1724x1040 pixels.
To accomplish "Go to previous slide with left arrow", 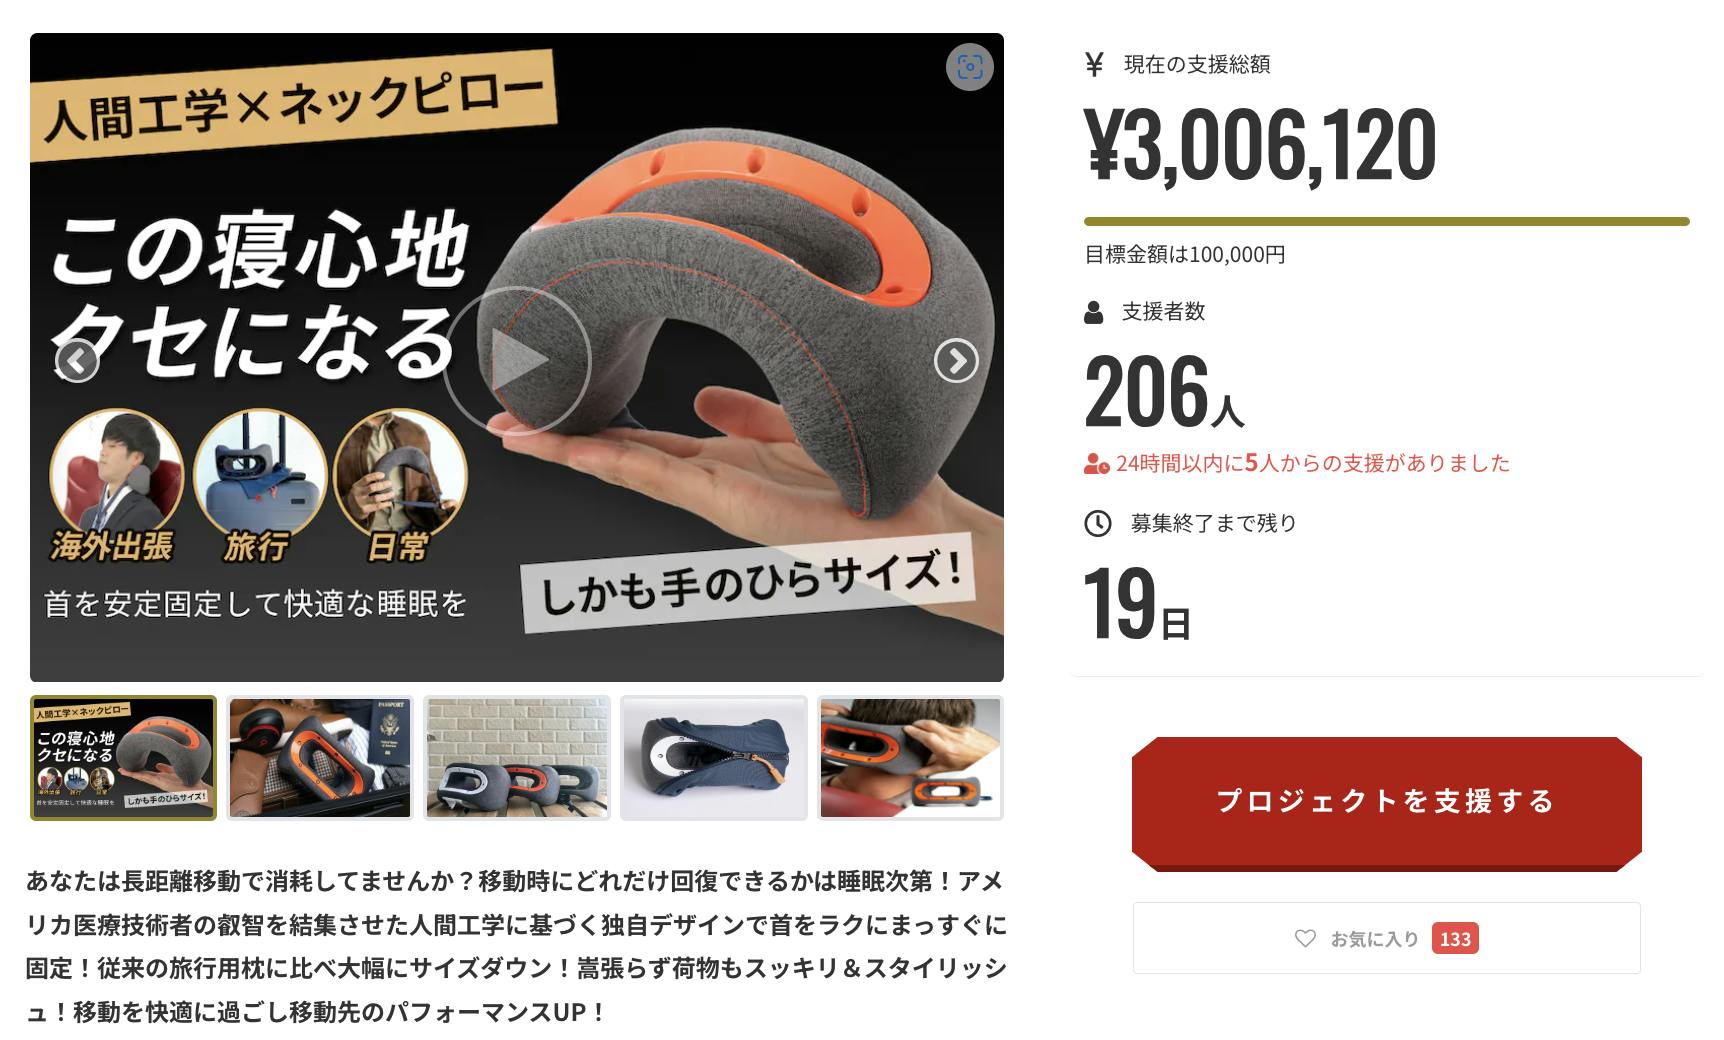I will (77, 361).
